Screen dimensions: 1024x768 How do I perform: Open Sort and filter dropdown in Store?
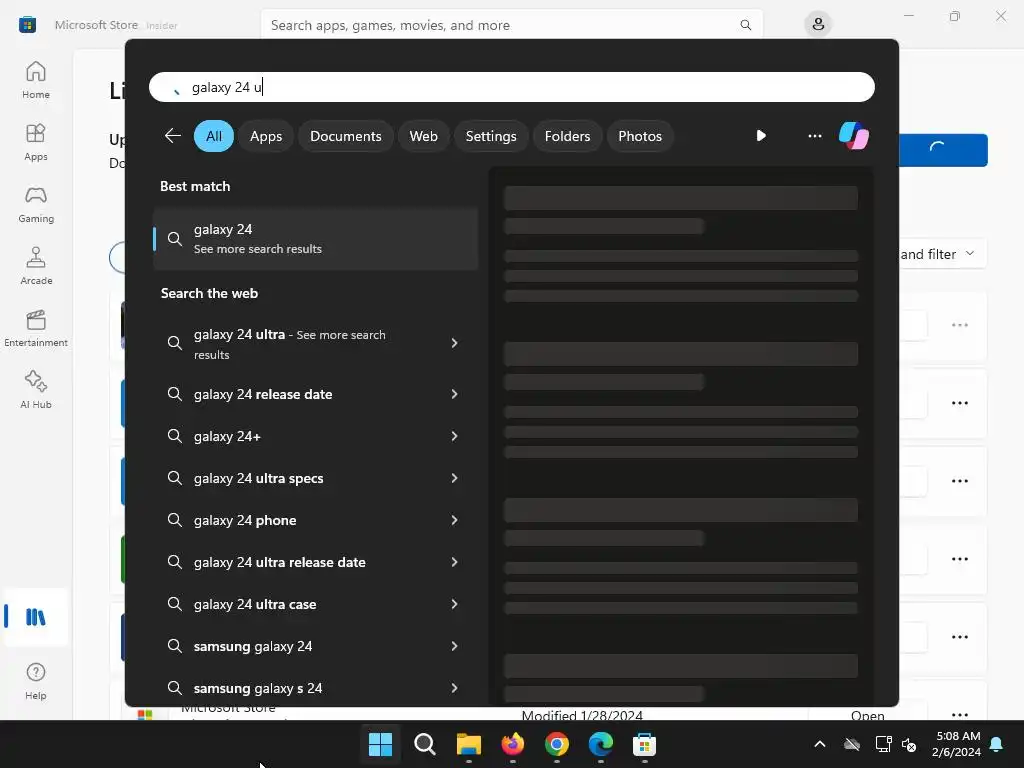pos(942,253)
